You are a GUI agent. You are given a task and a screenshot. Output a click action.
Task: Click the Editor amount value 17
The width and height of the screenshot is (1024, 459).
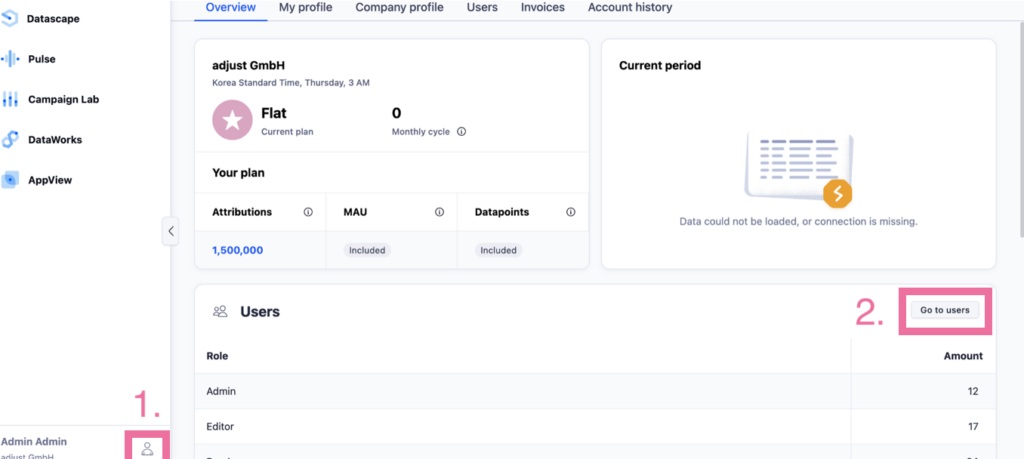point(973,426)
